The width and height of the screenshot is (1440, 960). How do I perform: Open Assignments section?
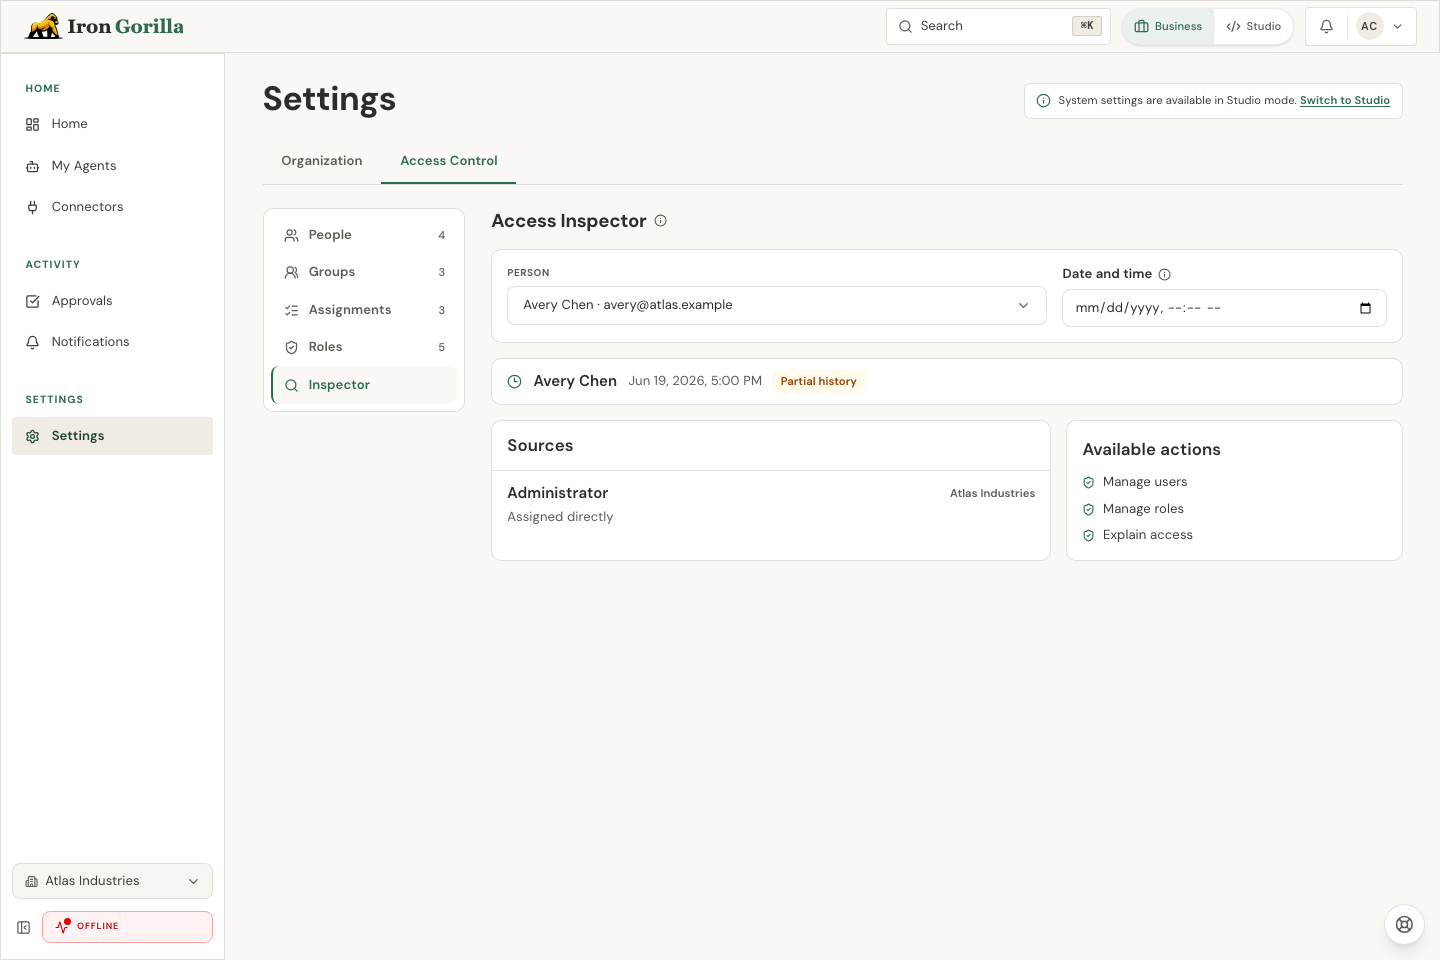364,310
